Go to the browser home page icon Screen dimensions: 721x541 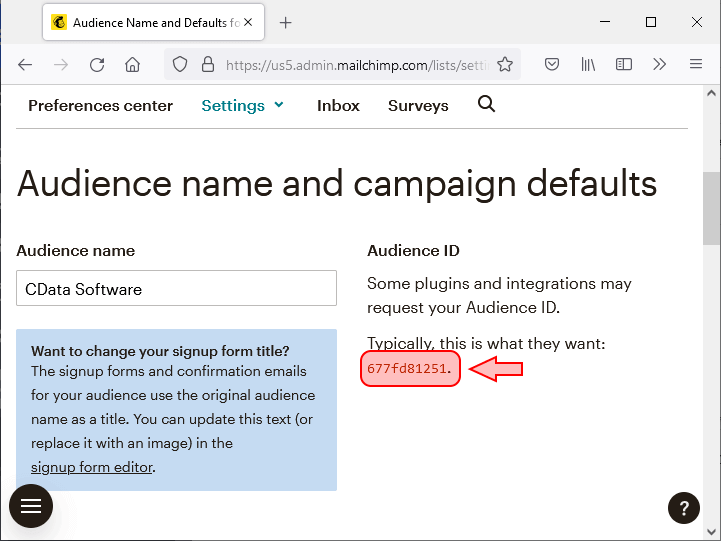(132, 64)
